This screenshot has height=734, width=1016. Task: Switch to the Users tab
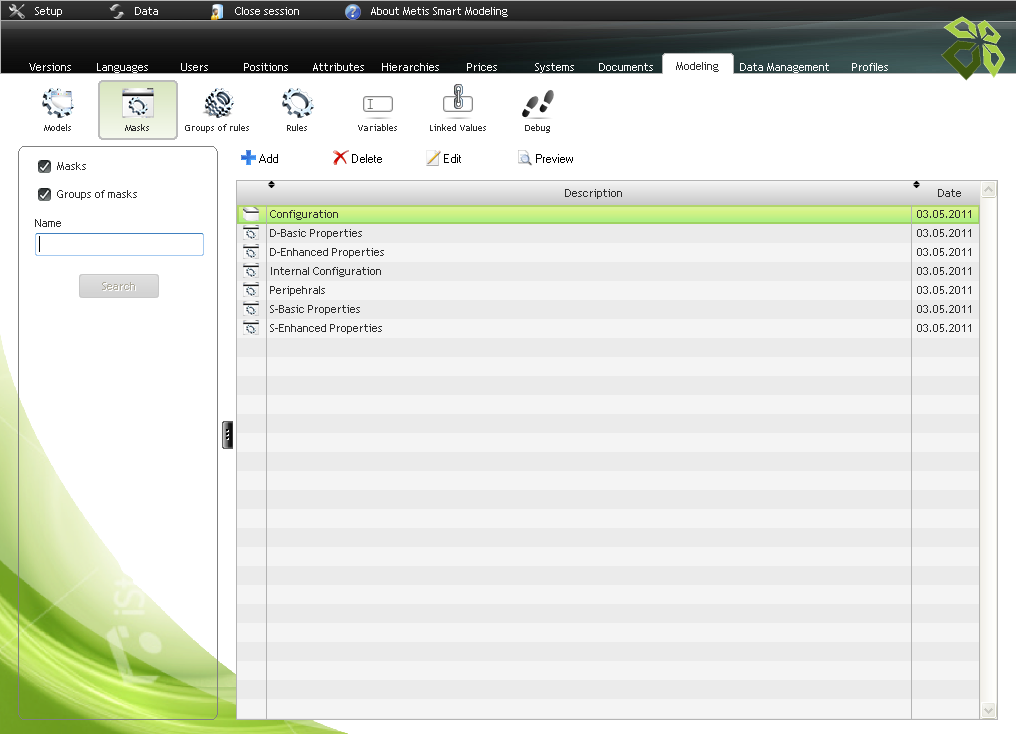[194, 67]
